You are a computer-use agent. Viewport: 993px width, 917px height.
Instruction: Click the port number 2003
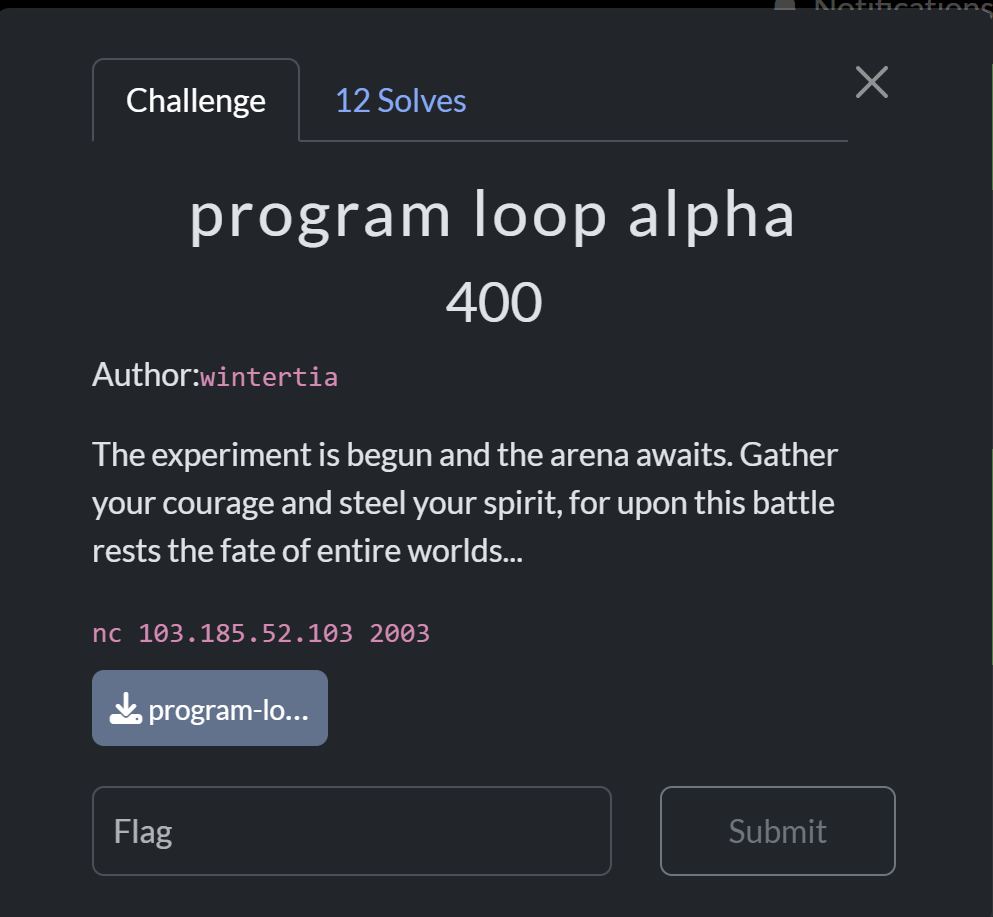tap(399, 633)
